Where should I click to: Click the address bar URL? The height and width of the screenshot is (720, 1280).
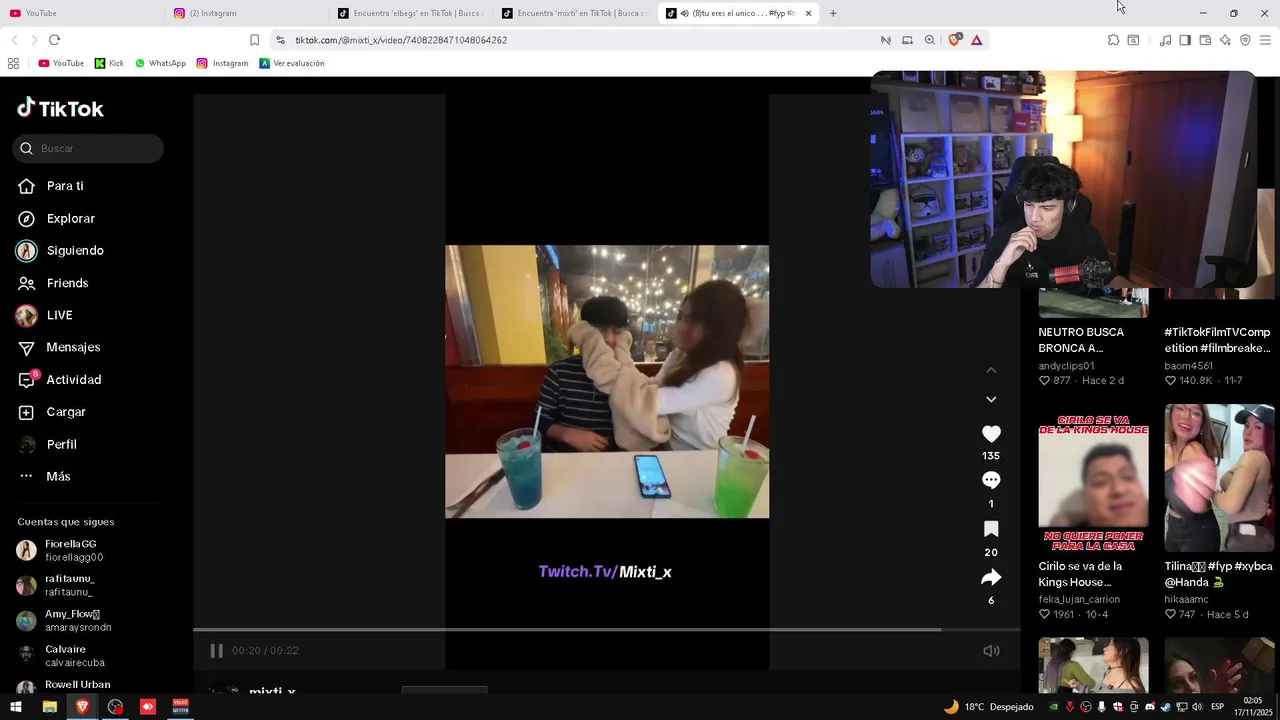401,40
